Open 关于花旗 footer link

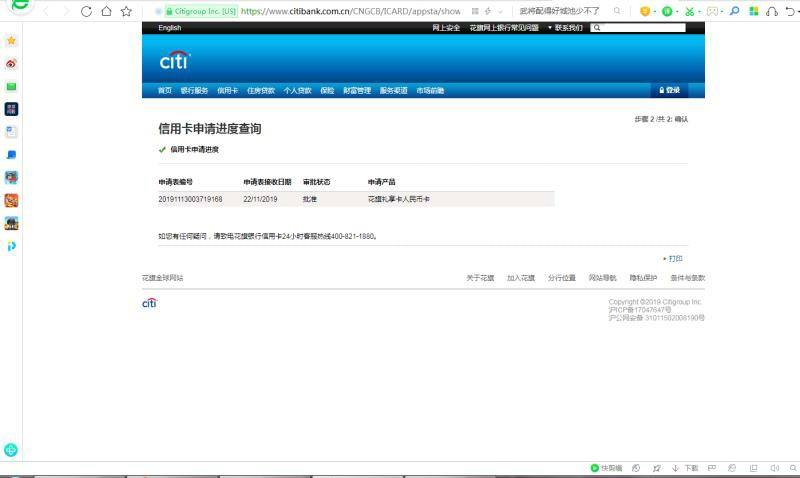pos(480,278)
